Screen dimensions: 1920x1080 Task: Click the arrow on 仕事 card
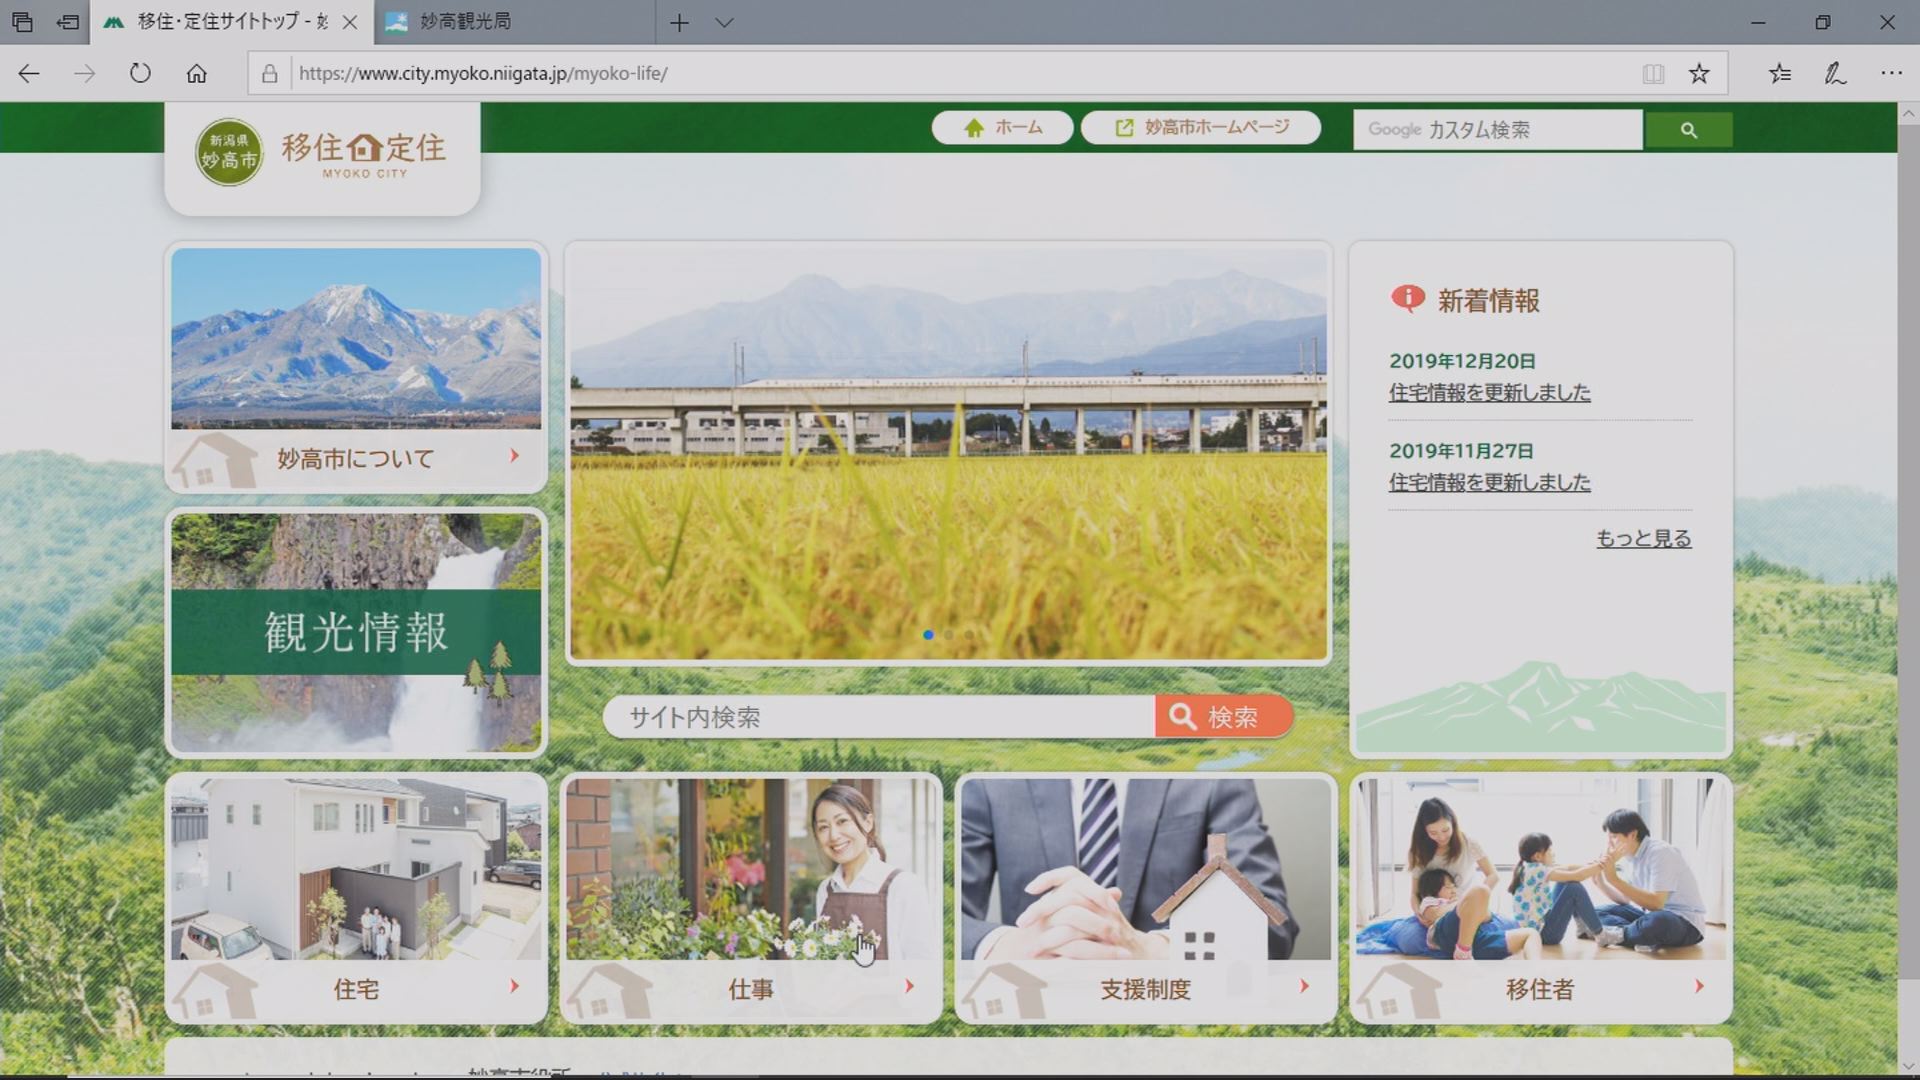point(909,987)
